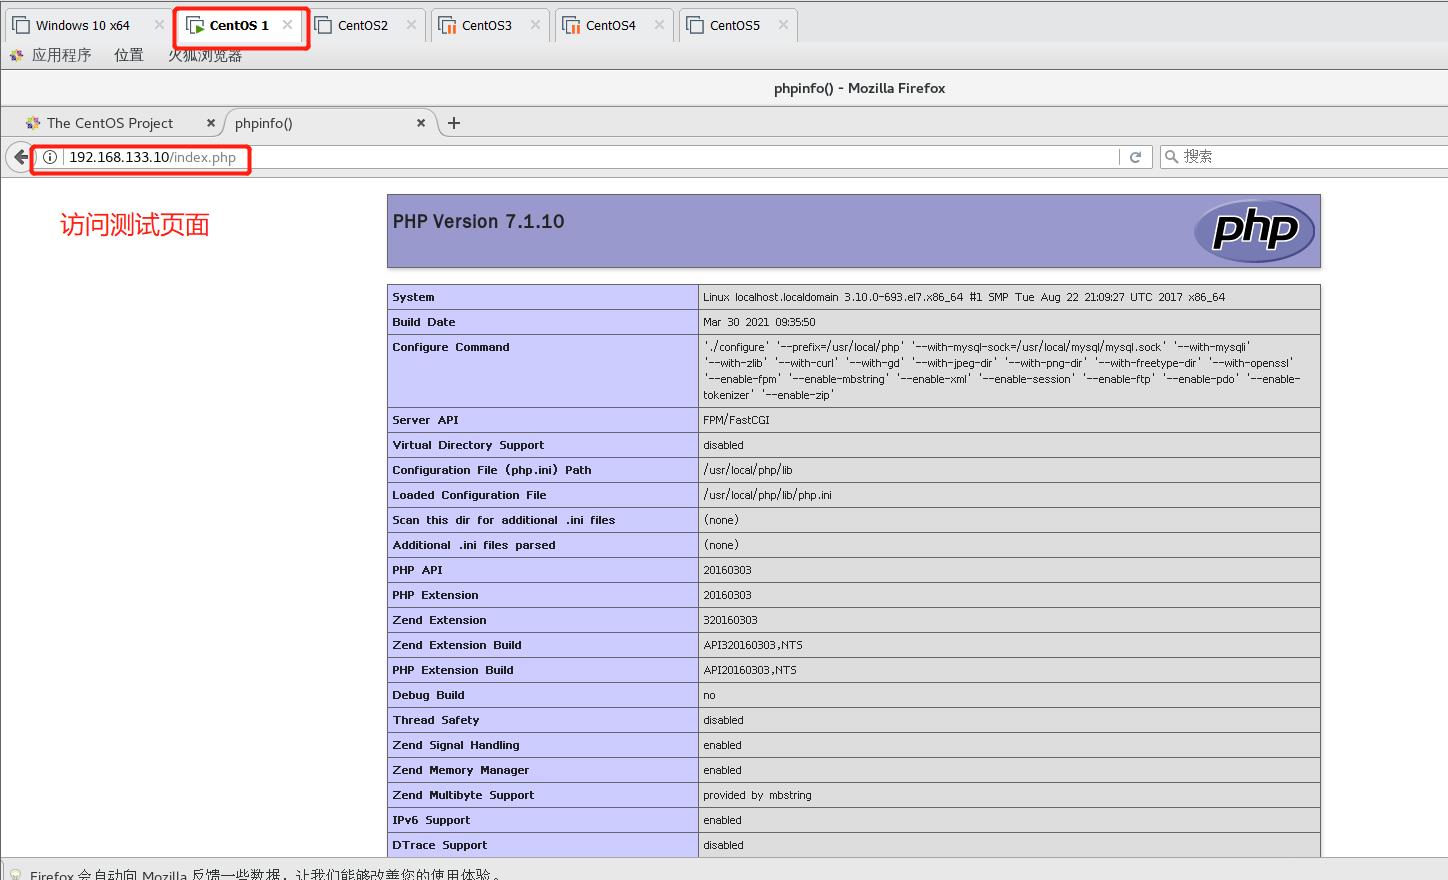Click the value provided by mbstring
1448x880 pixels.
point(757,795)
